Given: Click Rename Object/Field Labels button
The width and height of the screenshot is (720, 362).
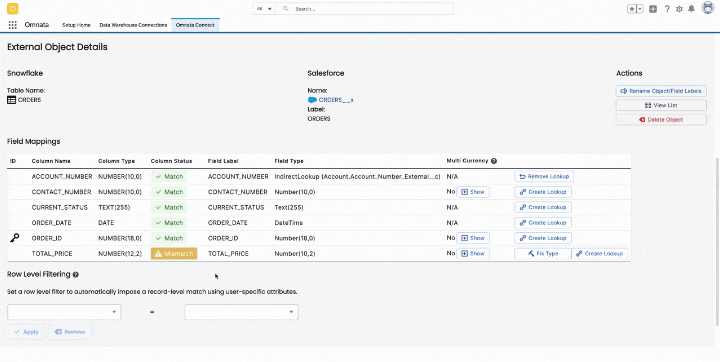Looking at the screenshot, I should tap(661, 91).
